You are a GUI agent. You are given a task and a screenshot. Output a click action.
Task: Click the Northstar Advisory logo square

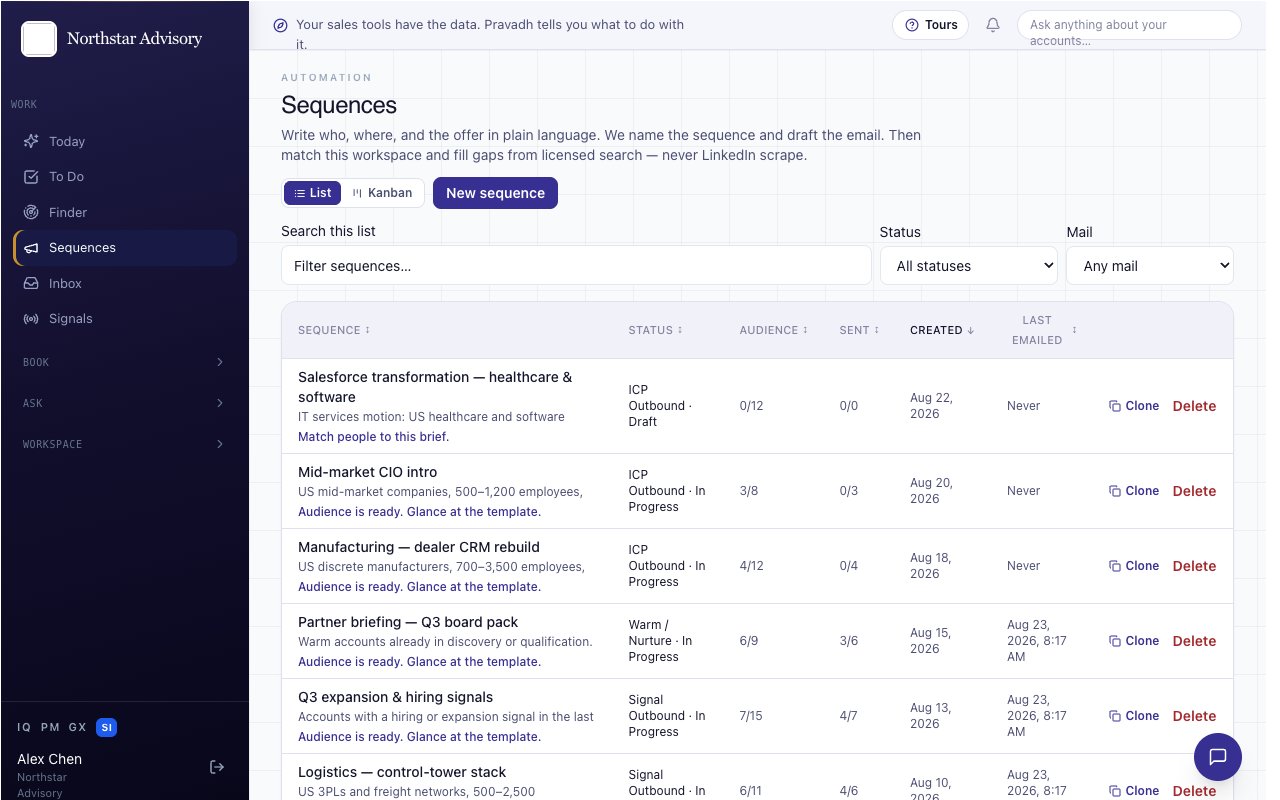click(x=39, y=39)
